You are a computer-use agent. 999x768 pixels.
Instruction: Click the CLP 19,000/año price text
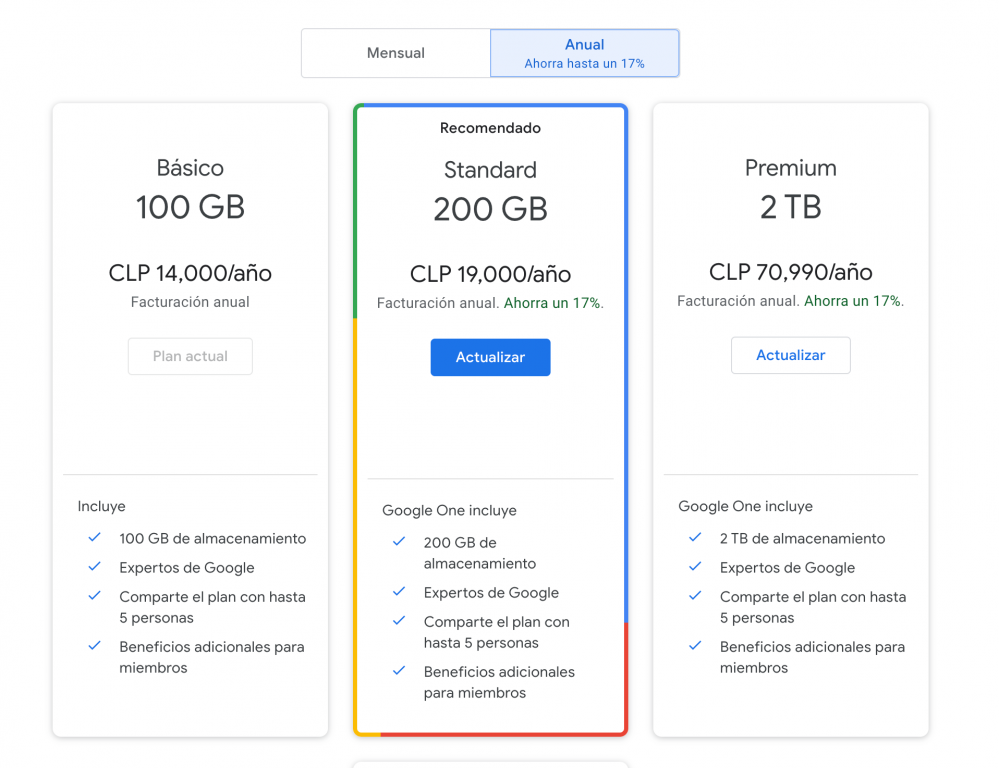tap(490, 274)
